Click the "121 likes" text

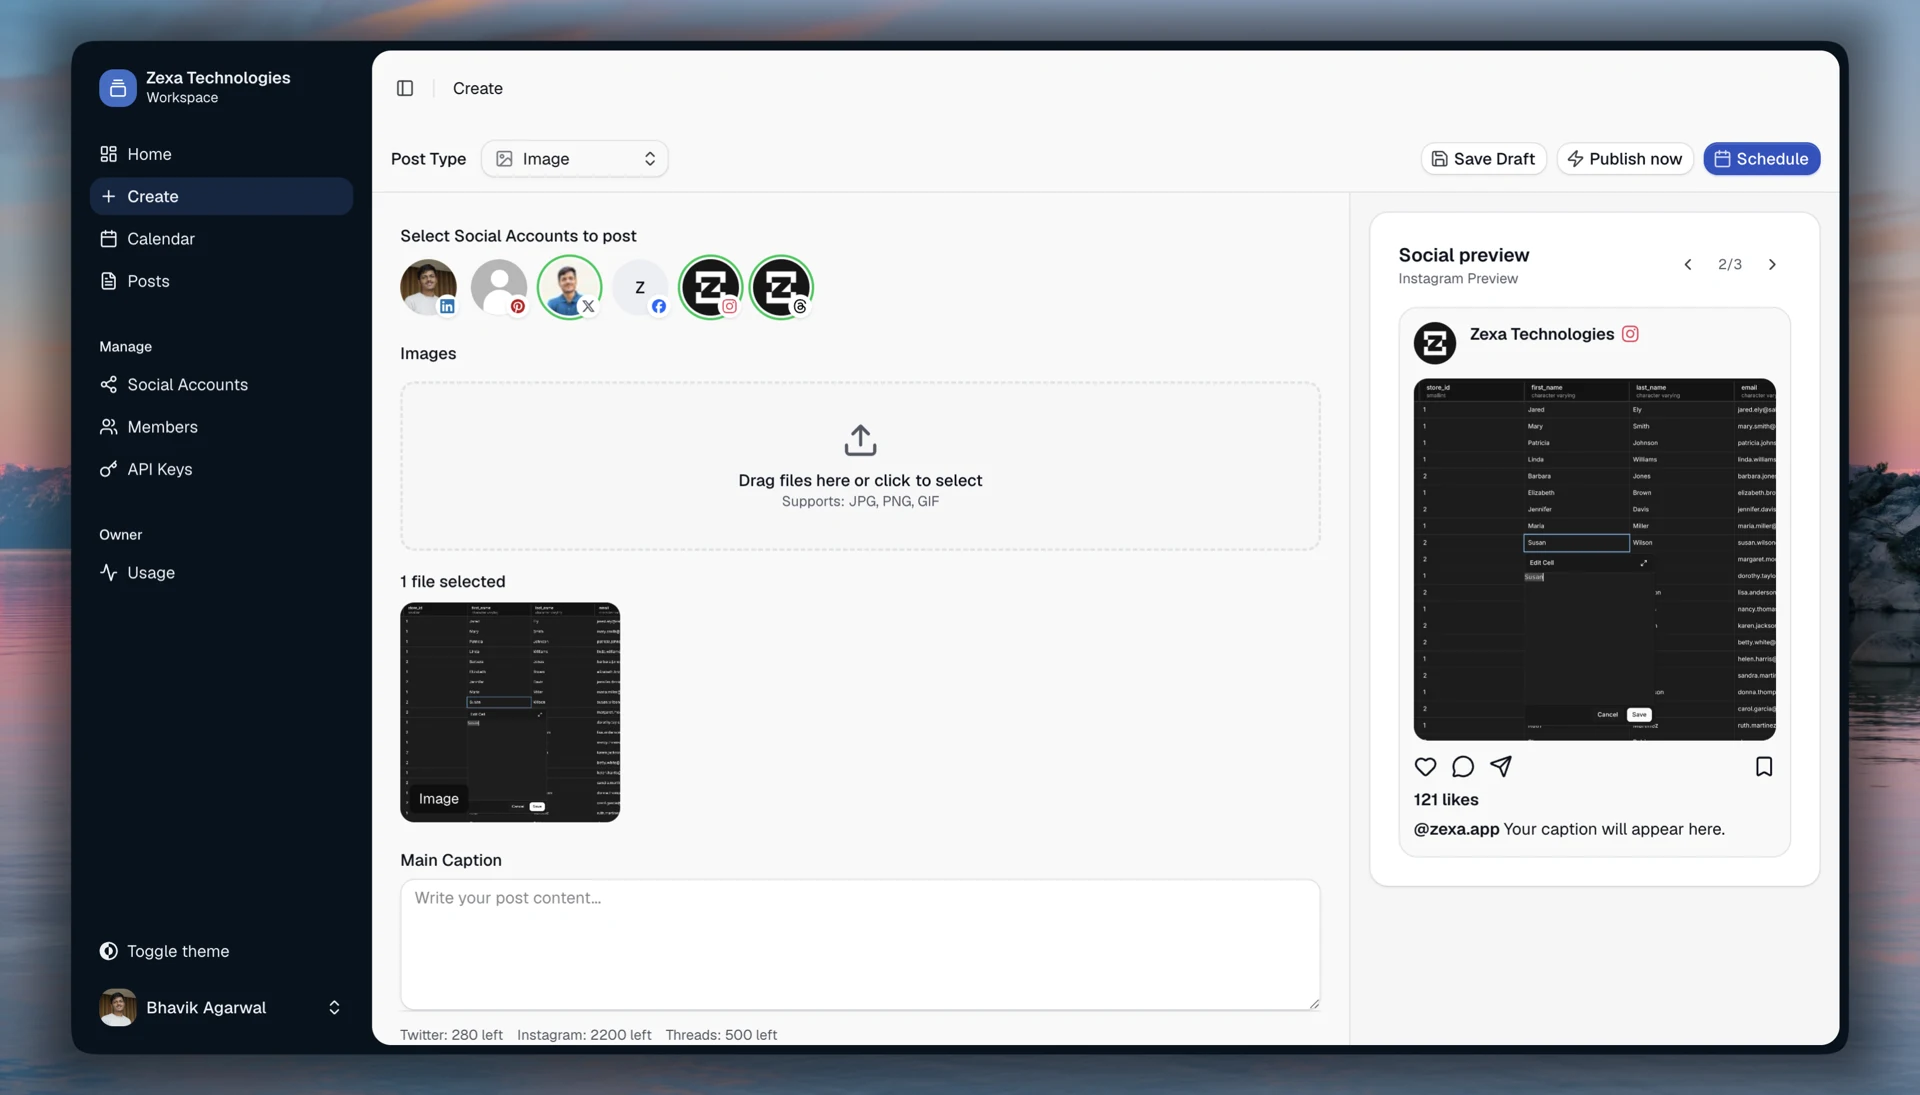pyautogui.click(x=1446, y=800)
